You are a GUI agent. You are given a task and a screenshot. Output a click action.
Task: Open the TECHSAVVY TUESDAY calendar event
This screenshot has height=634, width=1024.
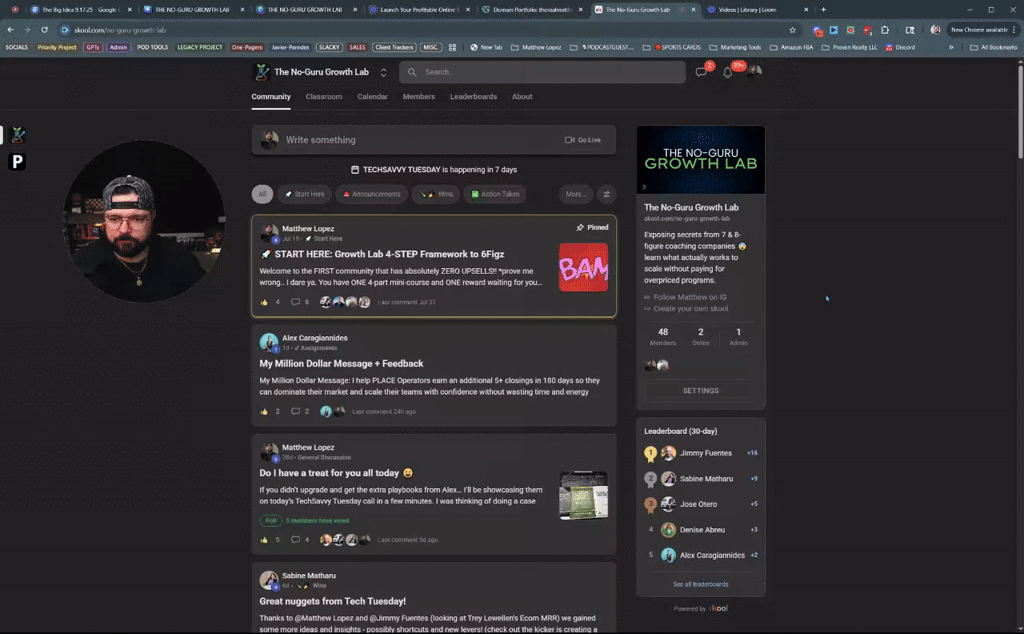tap(434, 170)
